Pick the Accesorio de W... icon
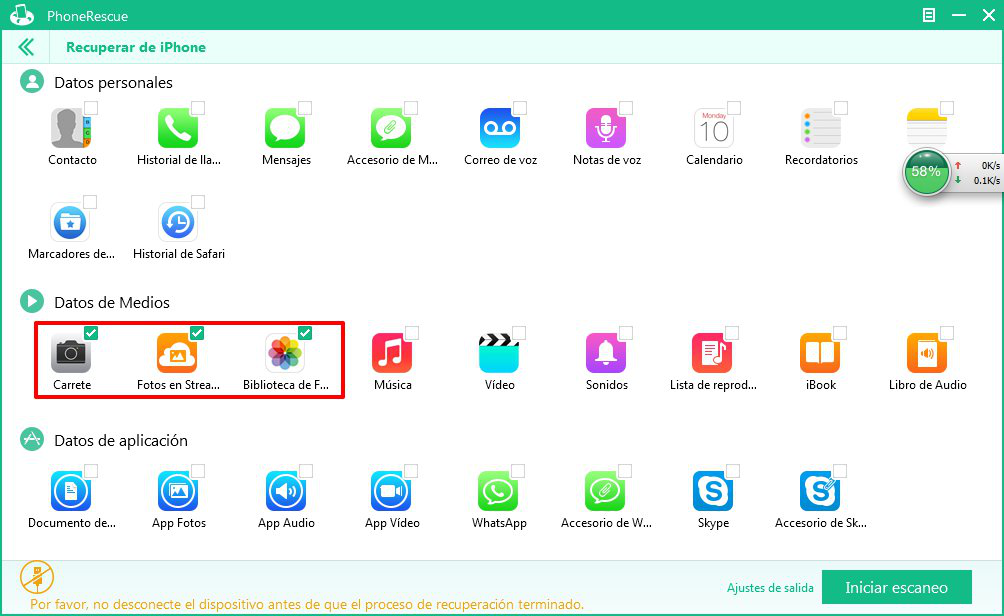1004x616 pixels. click(605, 491)
